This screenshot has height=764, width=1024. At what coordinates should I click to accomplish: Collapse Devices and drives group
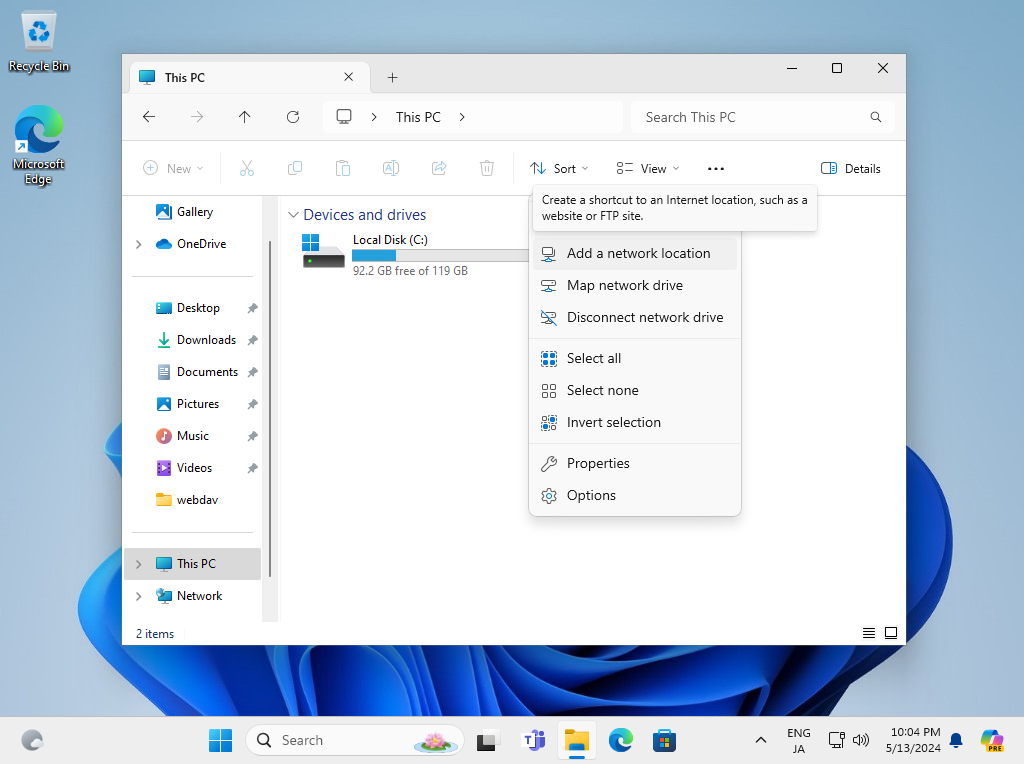click(293, 215)
